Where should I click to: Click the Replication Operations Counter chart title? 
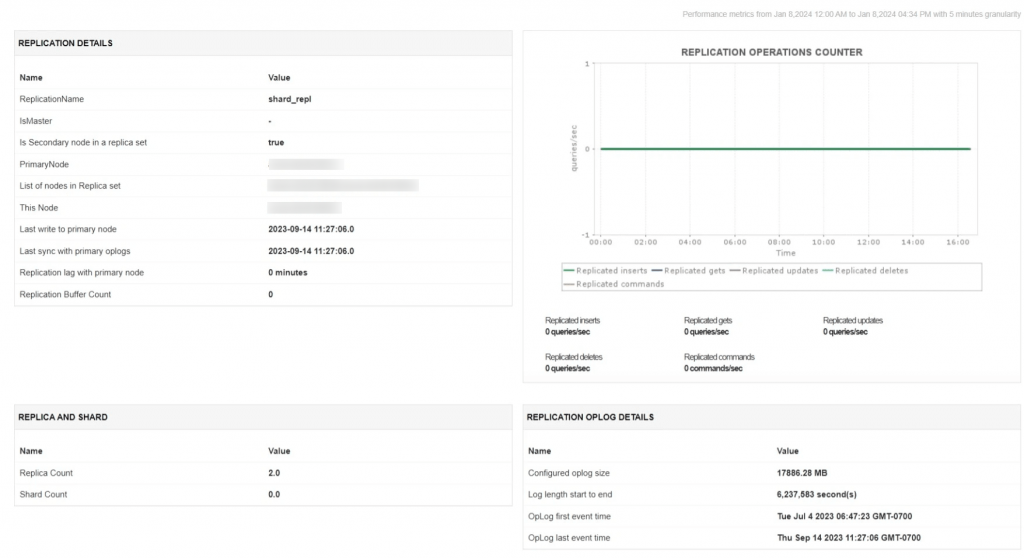click(x=771, y=52)
